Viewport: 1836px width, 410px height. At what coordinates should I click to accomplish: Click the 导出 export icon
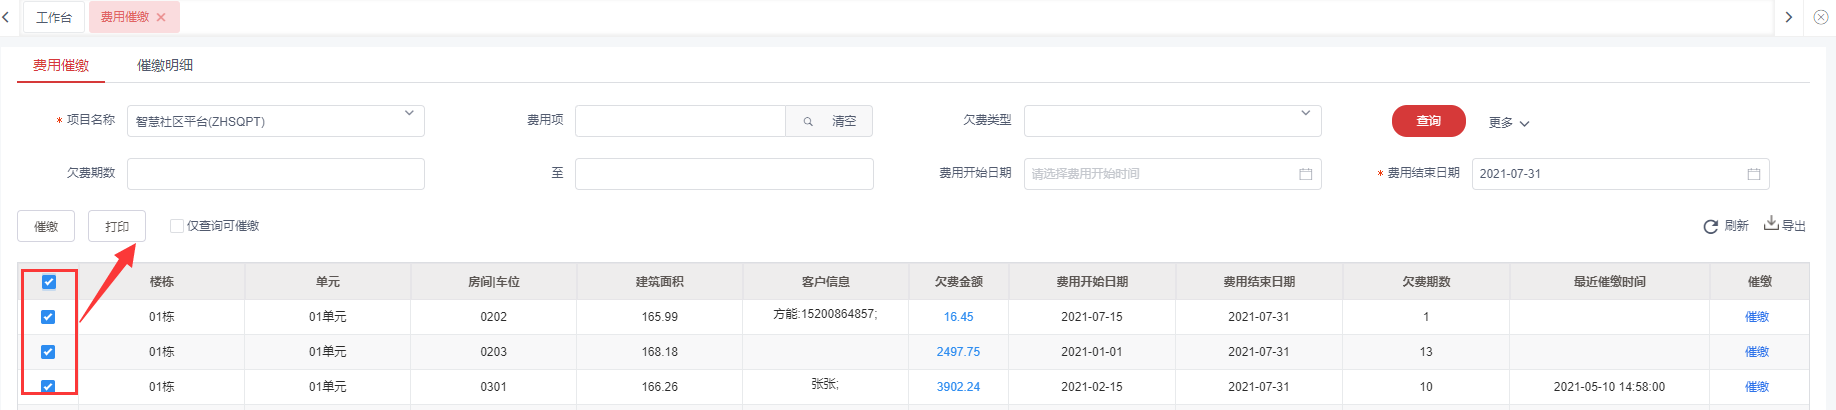tap(1771, 224)
